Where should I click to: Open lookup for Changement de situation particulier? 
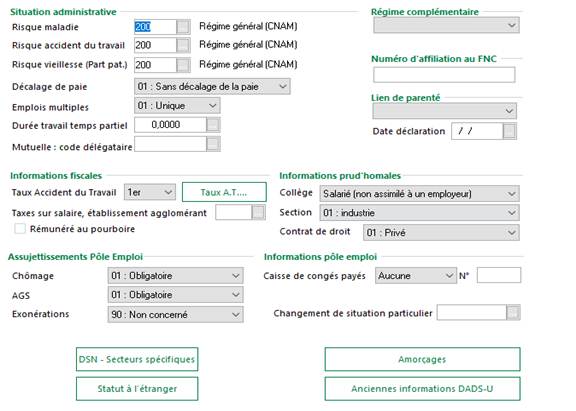click(513, 313)
